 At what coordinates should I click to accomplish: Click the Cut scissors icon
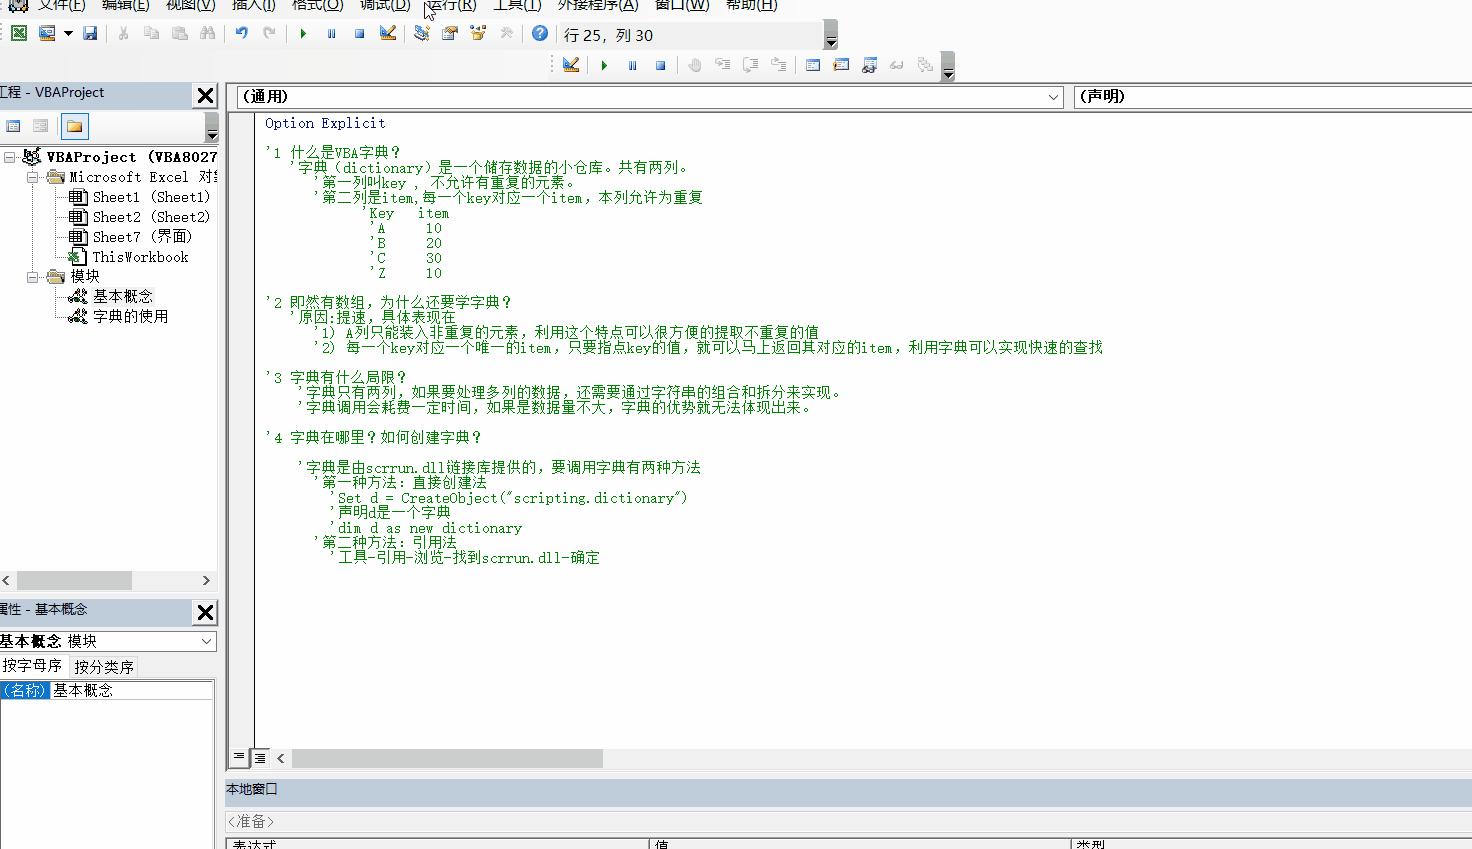point(123,34)
